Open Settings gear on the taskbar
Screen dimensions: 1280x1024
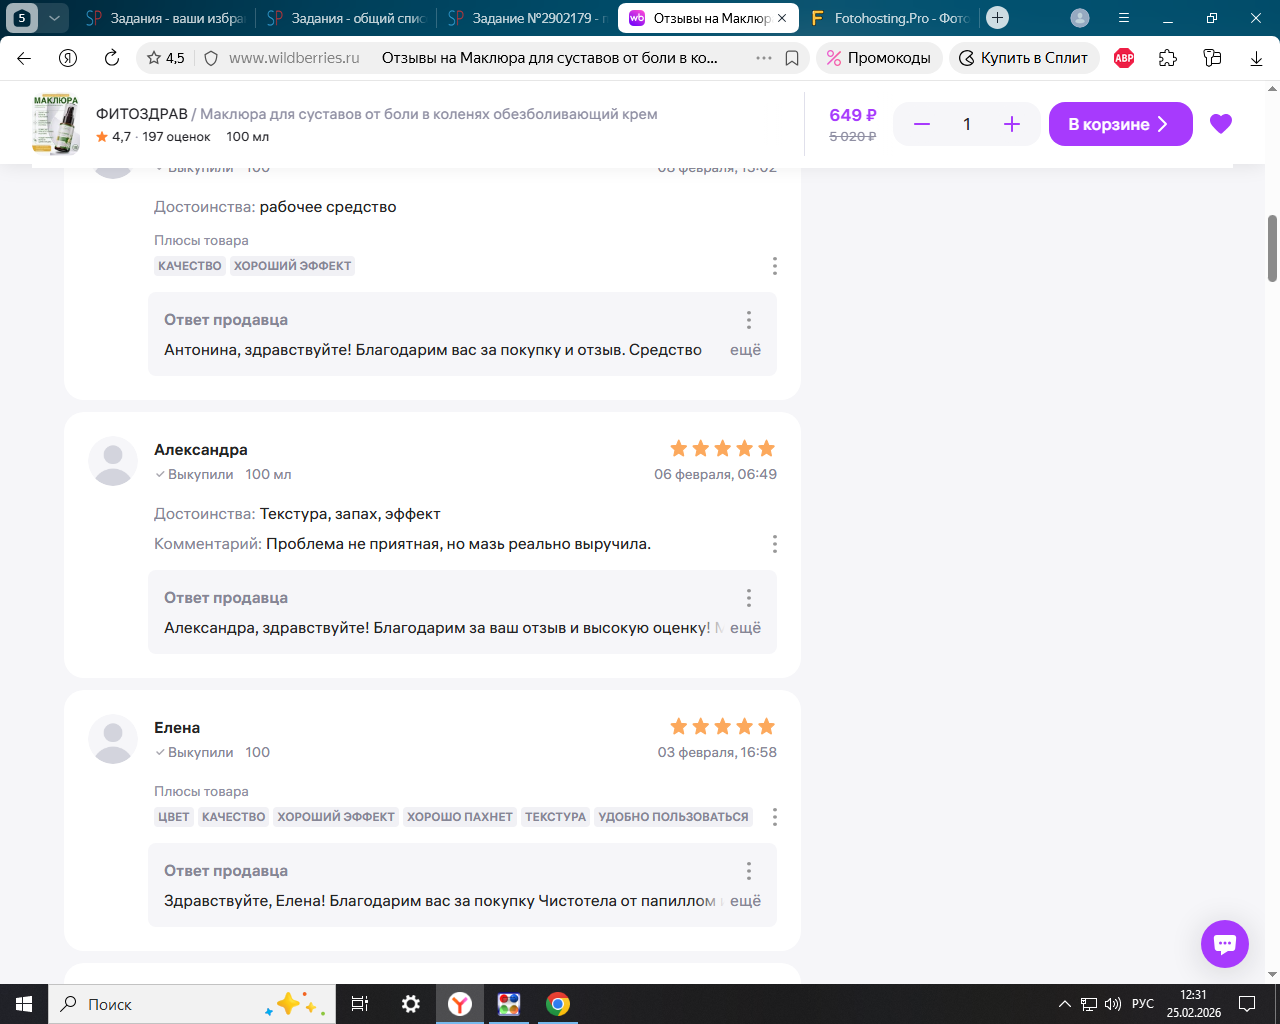pos(410,1004)
